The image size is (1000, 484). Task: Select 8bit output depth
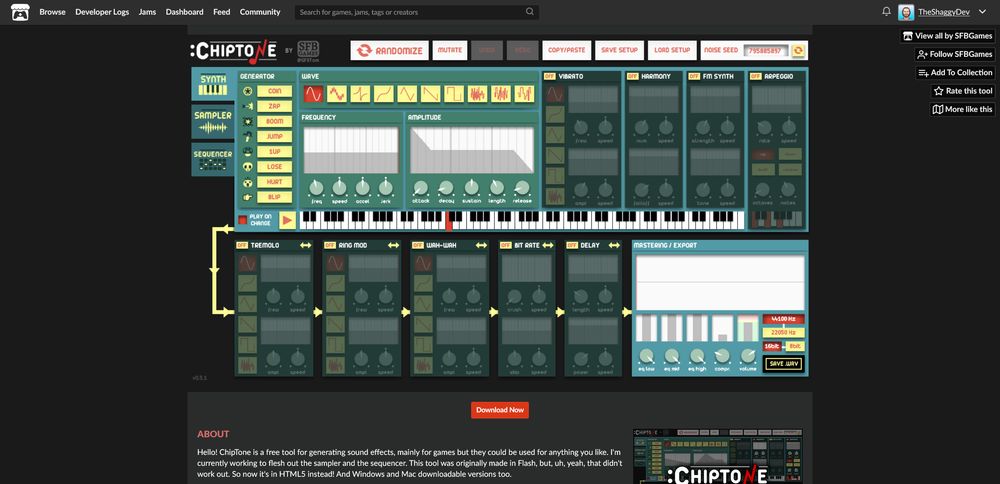(x=795, y=346)
